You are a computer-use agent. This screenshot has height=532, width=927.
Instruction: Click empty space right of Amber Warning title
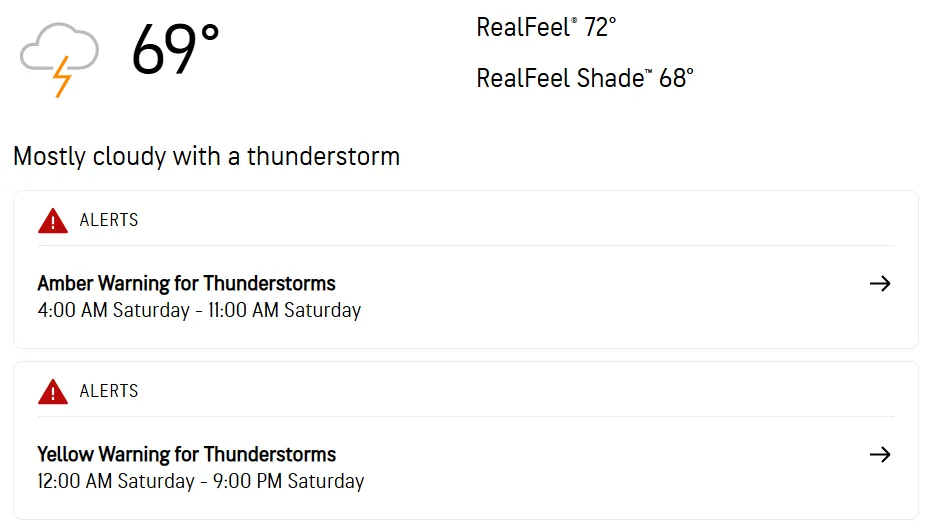pyautogui.click(x=600, y=284)
